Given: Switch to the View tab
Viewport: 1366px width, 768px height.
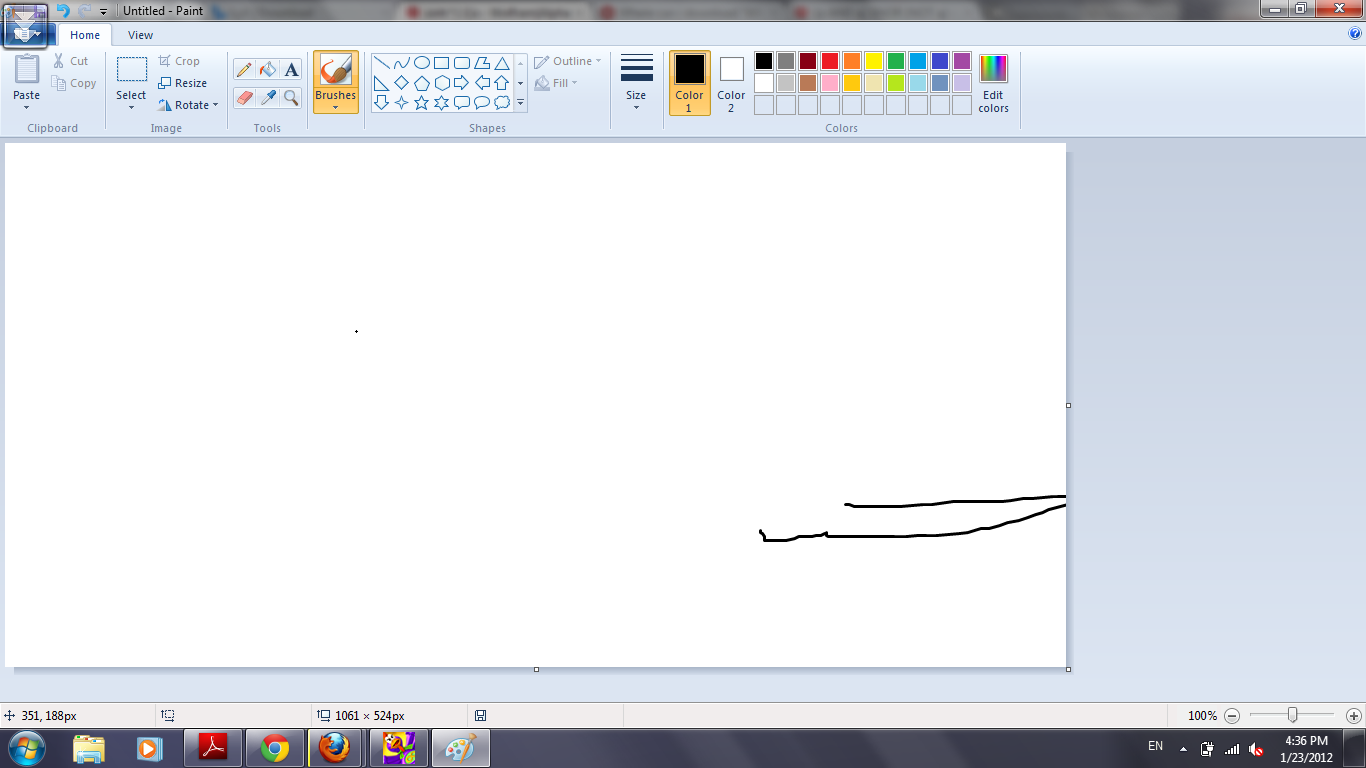Looking at the screenshot, I should tap(140, 34).
